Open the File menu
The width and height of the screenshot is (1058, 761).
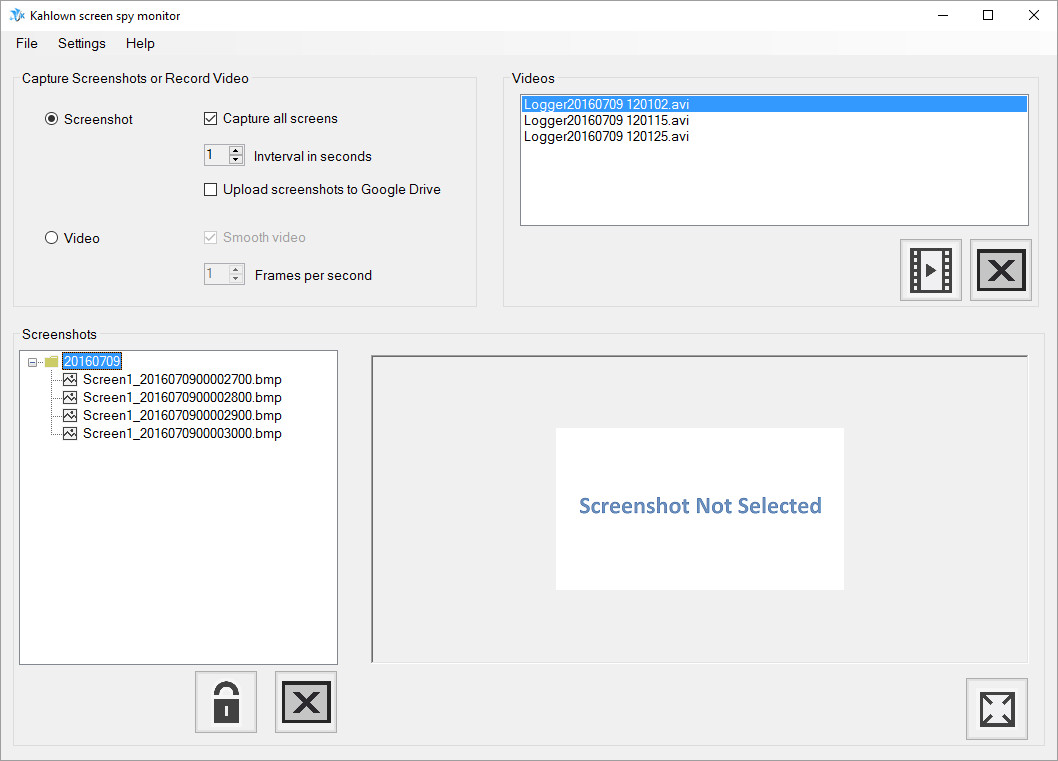27,43
